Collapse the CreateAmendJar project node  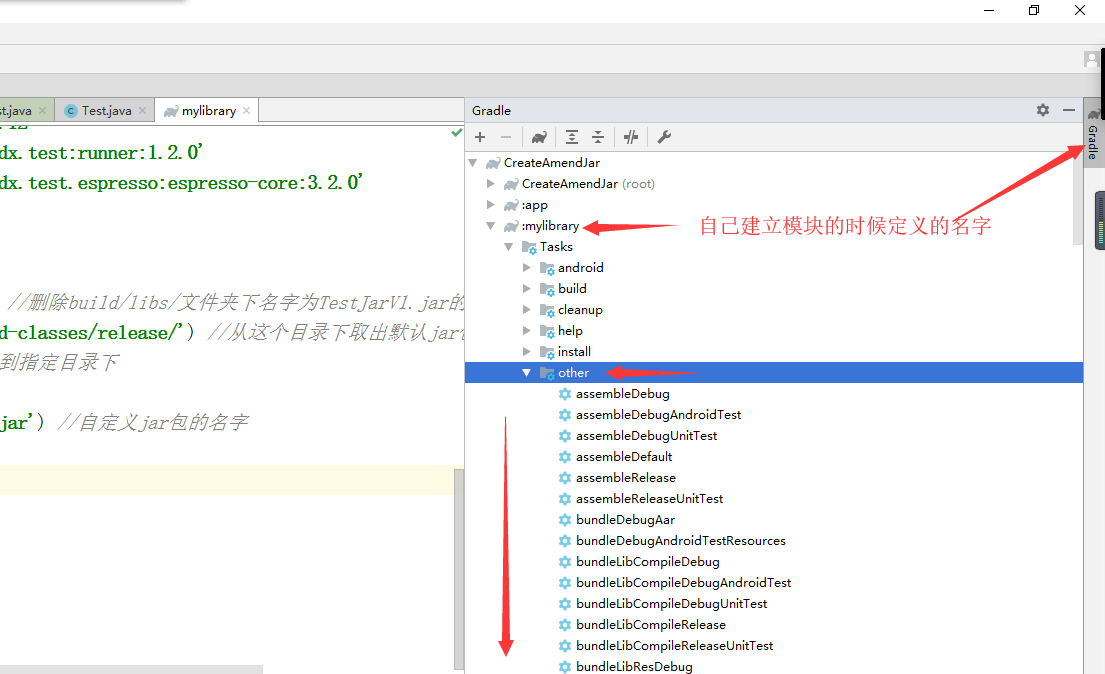coord(473,163)
